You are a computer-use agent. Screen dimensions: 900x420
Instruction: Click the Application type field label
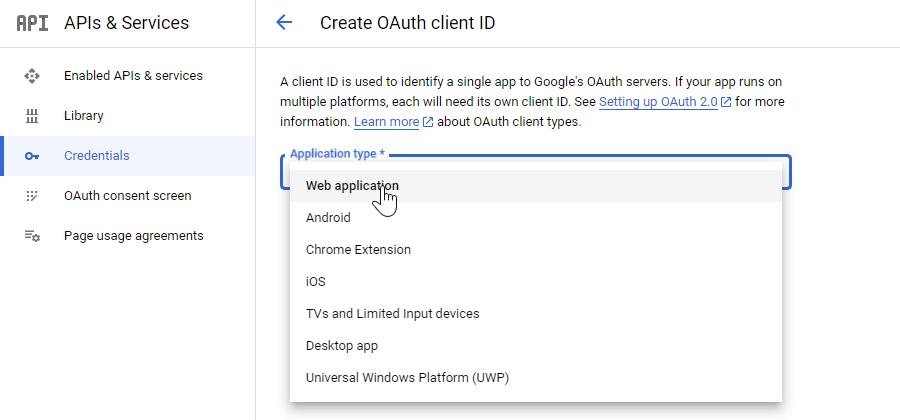[x=337, y=154]
